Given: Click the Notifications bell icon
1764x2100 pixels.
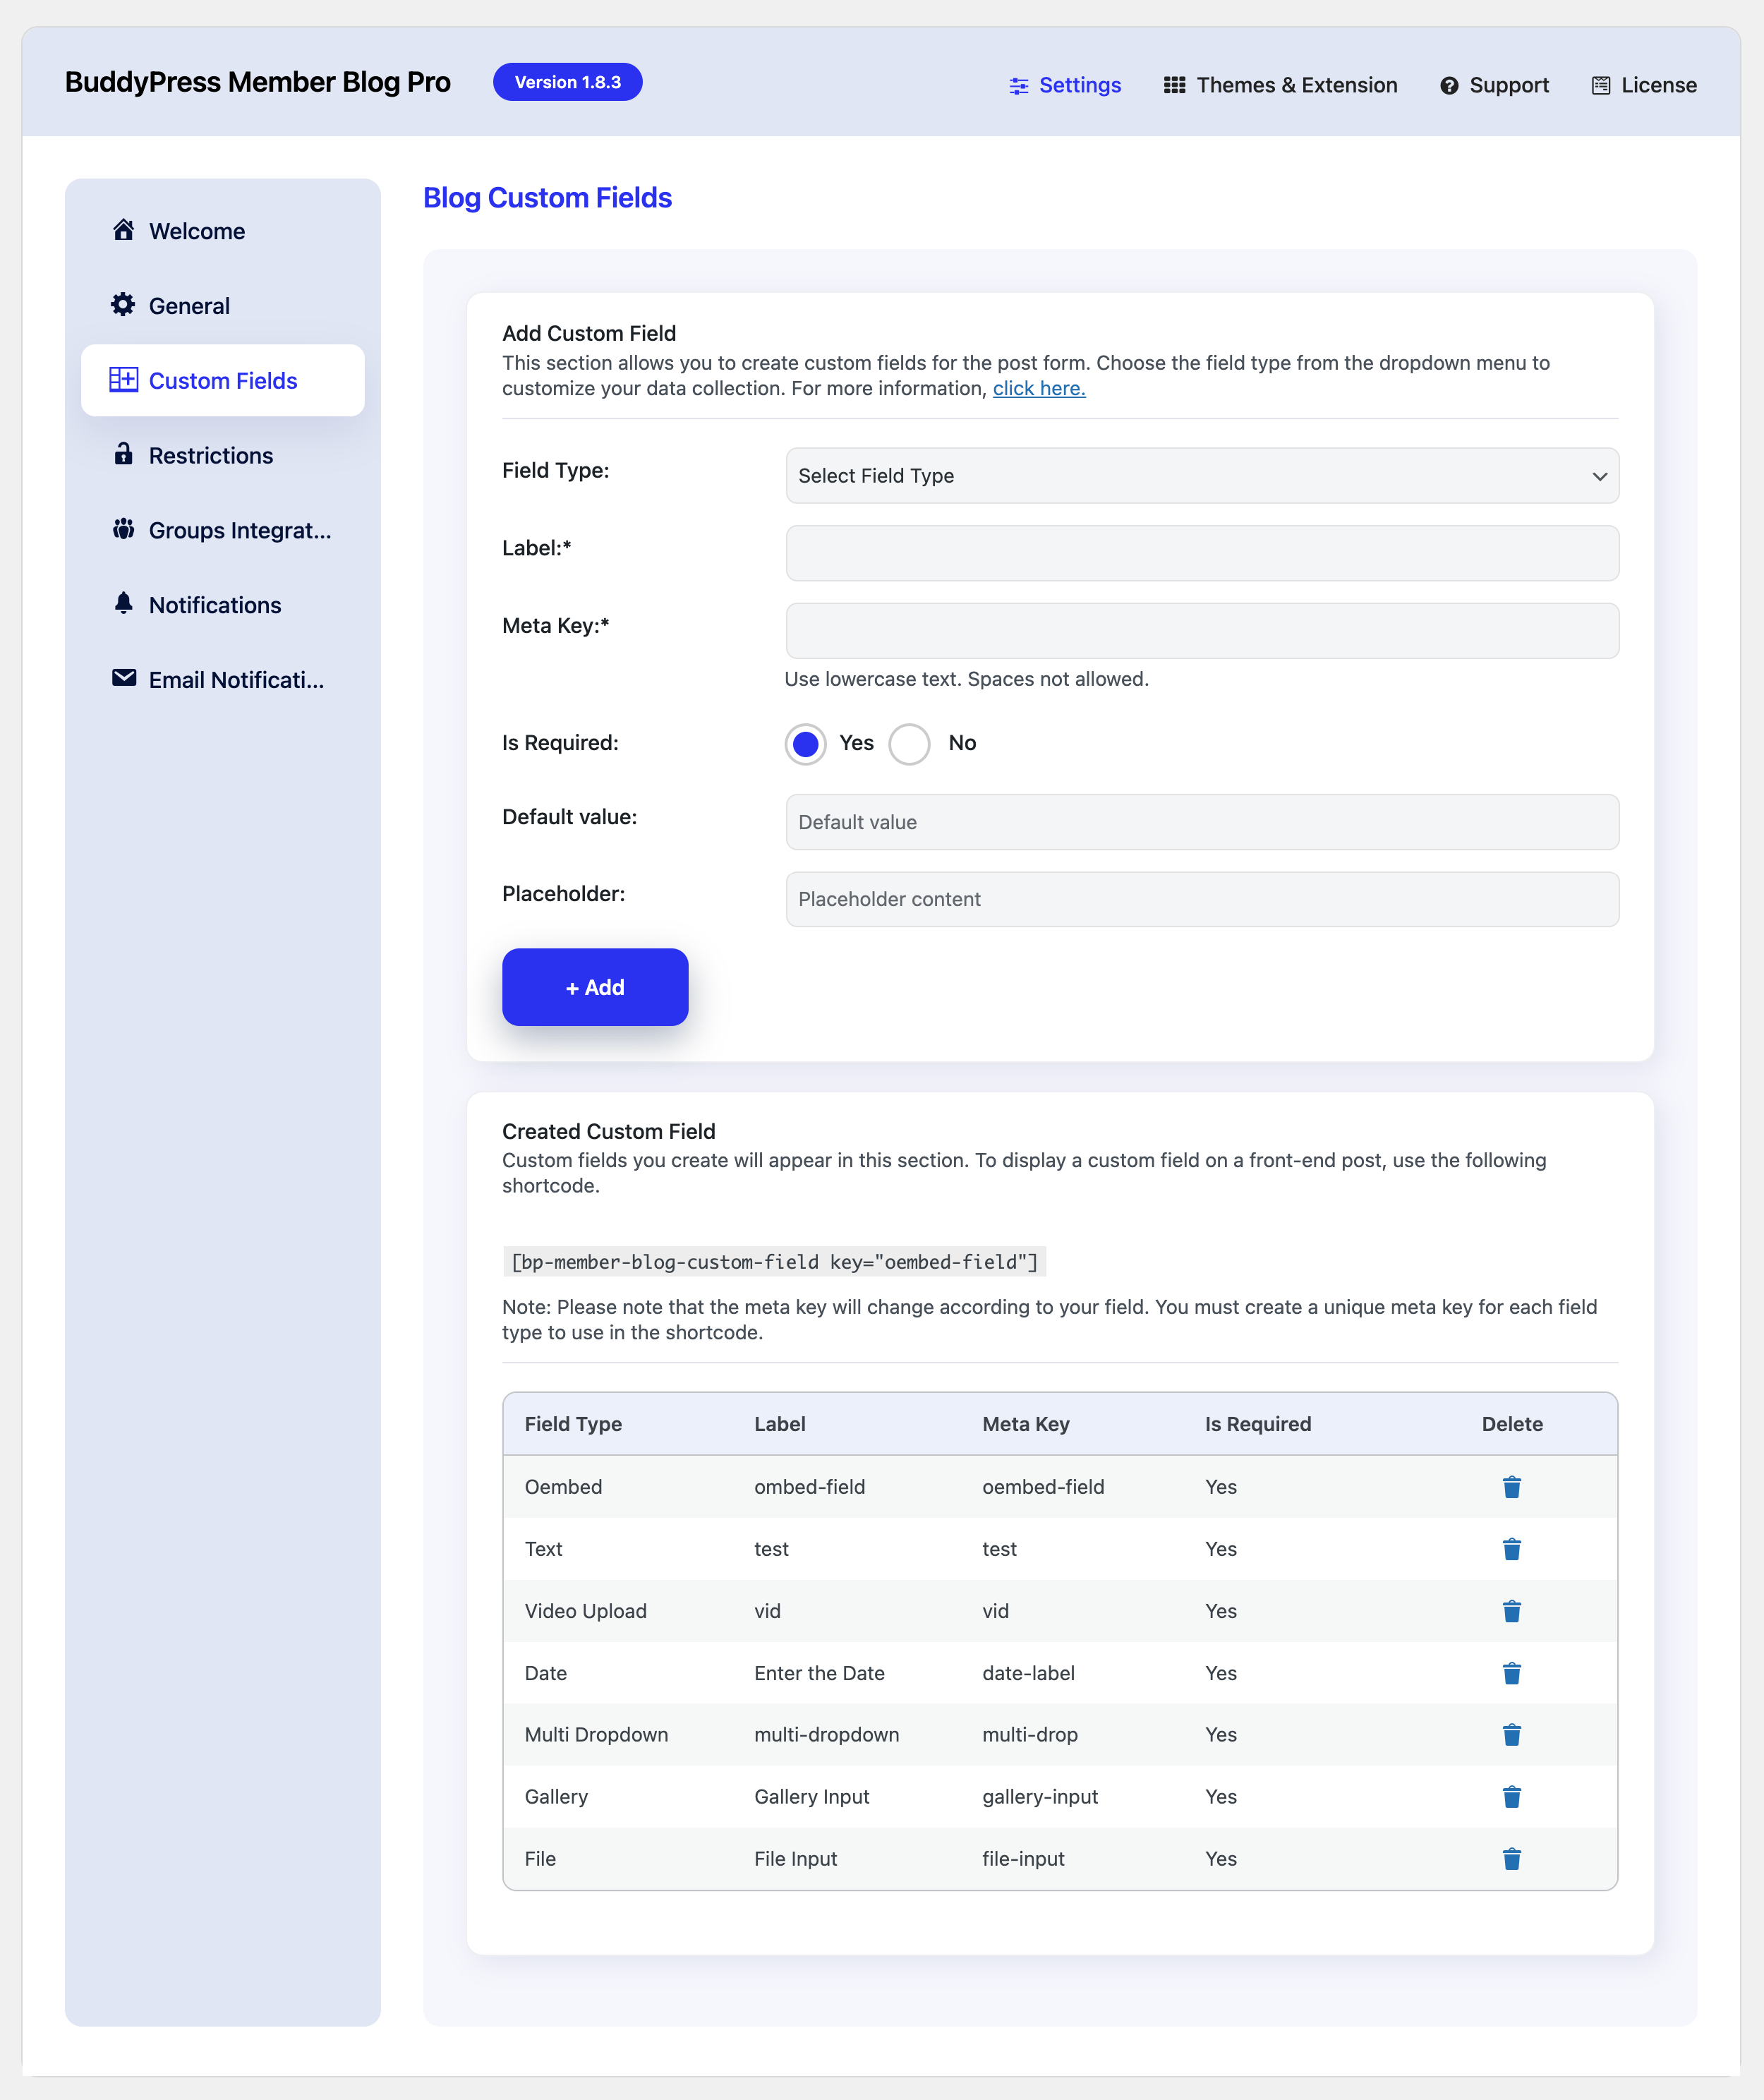Looking at the screenshot, I should (x=123, y=603).
